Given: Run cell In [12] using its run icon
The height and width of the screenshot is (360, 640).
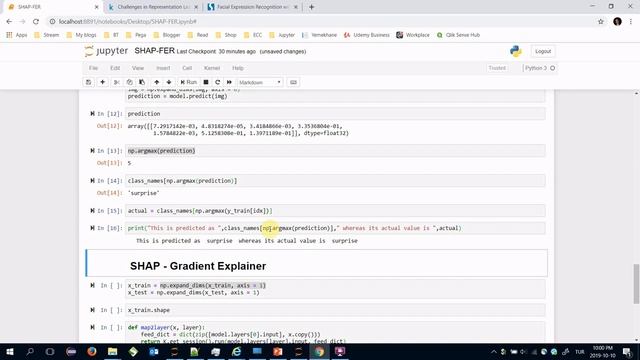Looking at the screenshot, I should [x=92, y=114].
